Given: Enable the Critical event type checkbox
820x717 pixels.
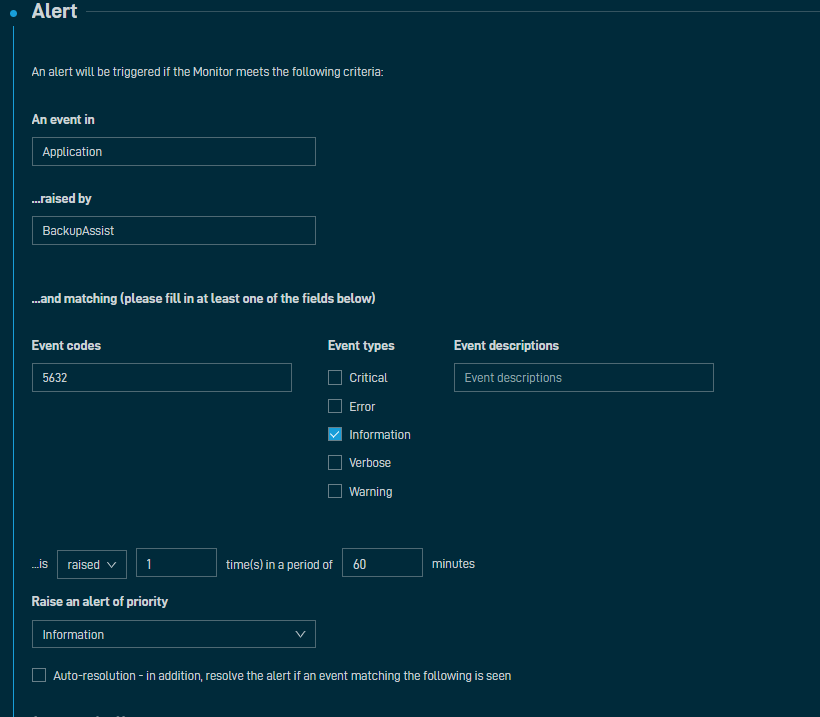Looking at the screenshot, I should pyautogui.click(x=335, y=378).
